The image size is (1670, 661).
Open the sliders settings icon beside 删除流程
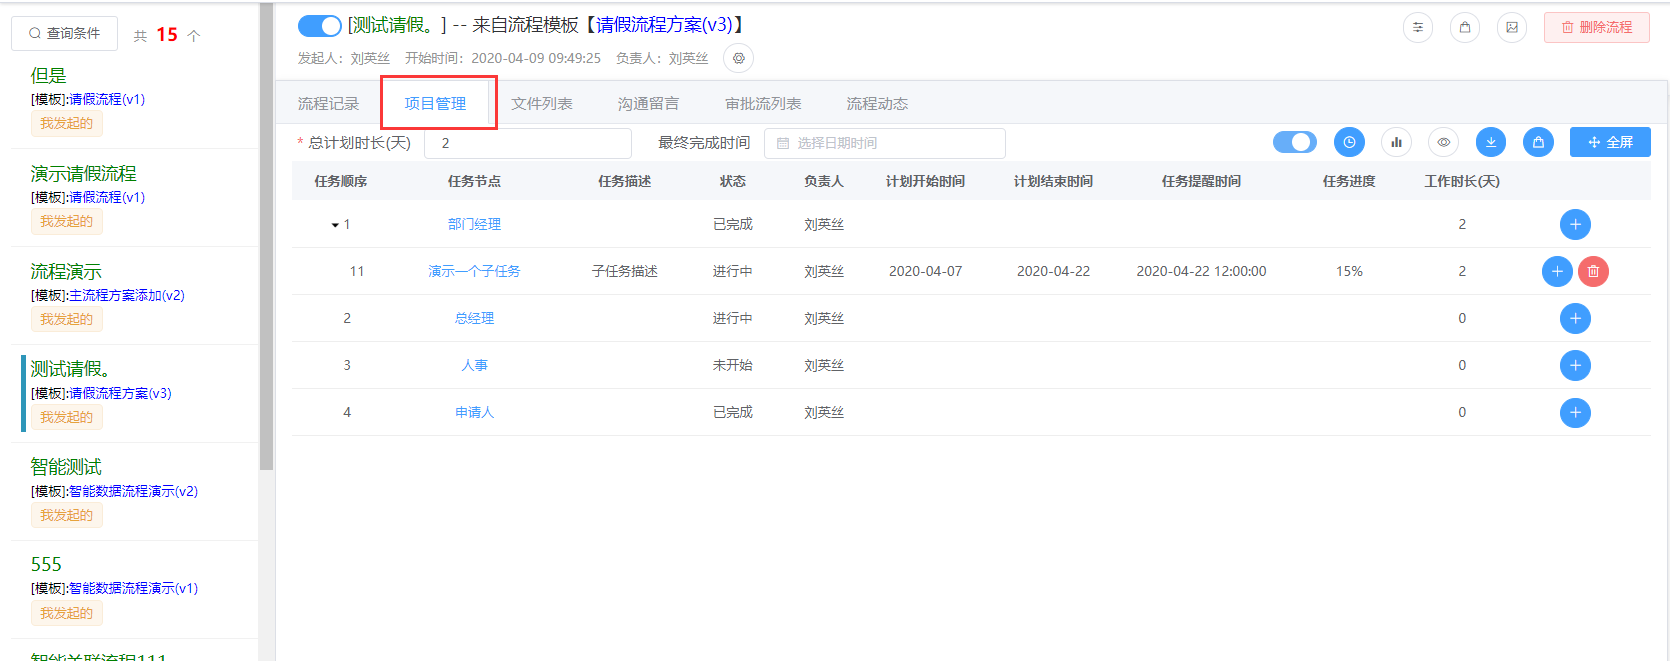click(x=1417, y=27)
